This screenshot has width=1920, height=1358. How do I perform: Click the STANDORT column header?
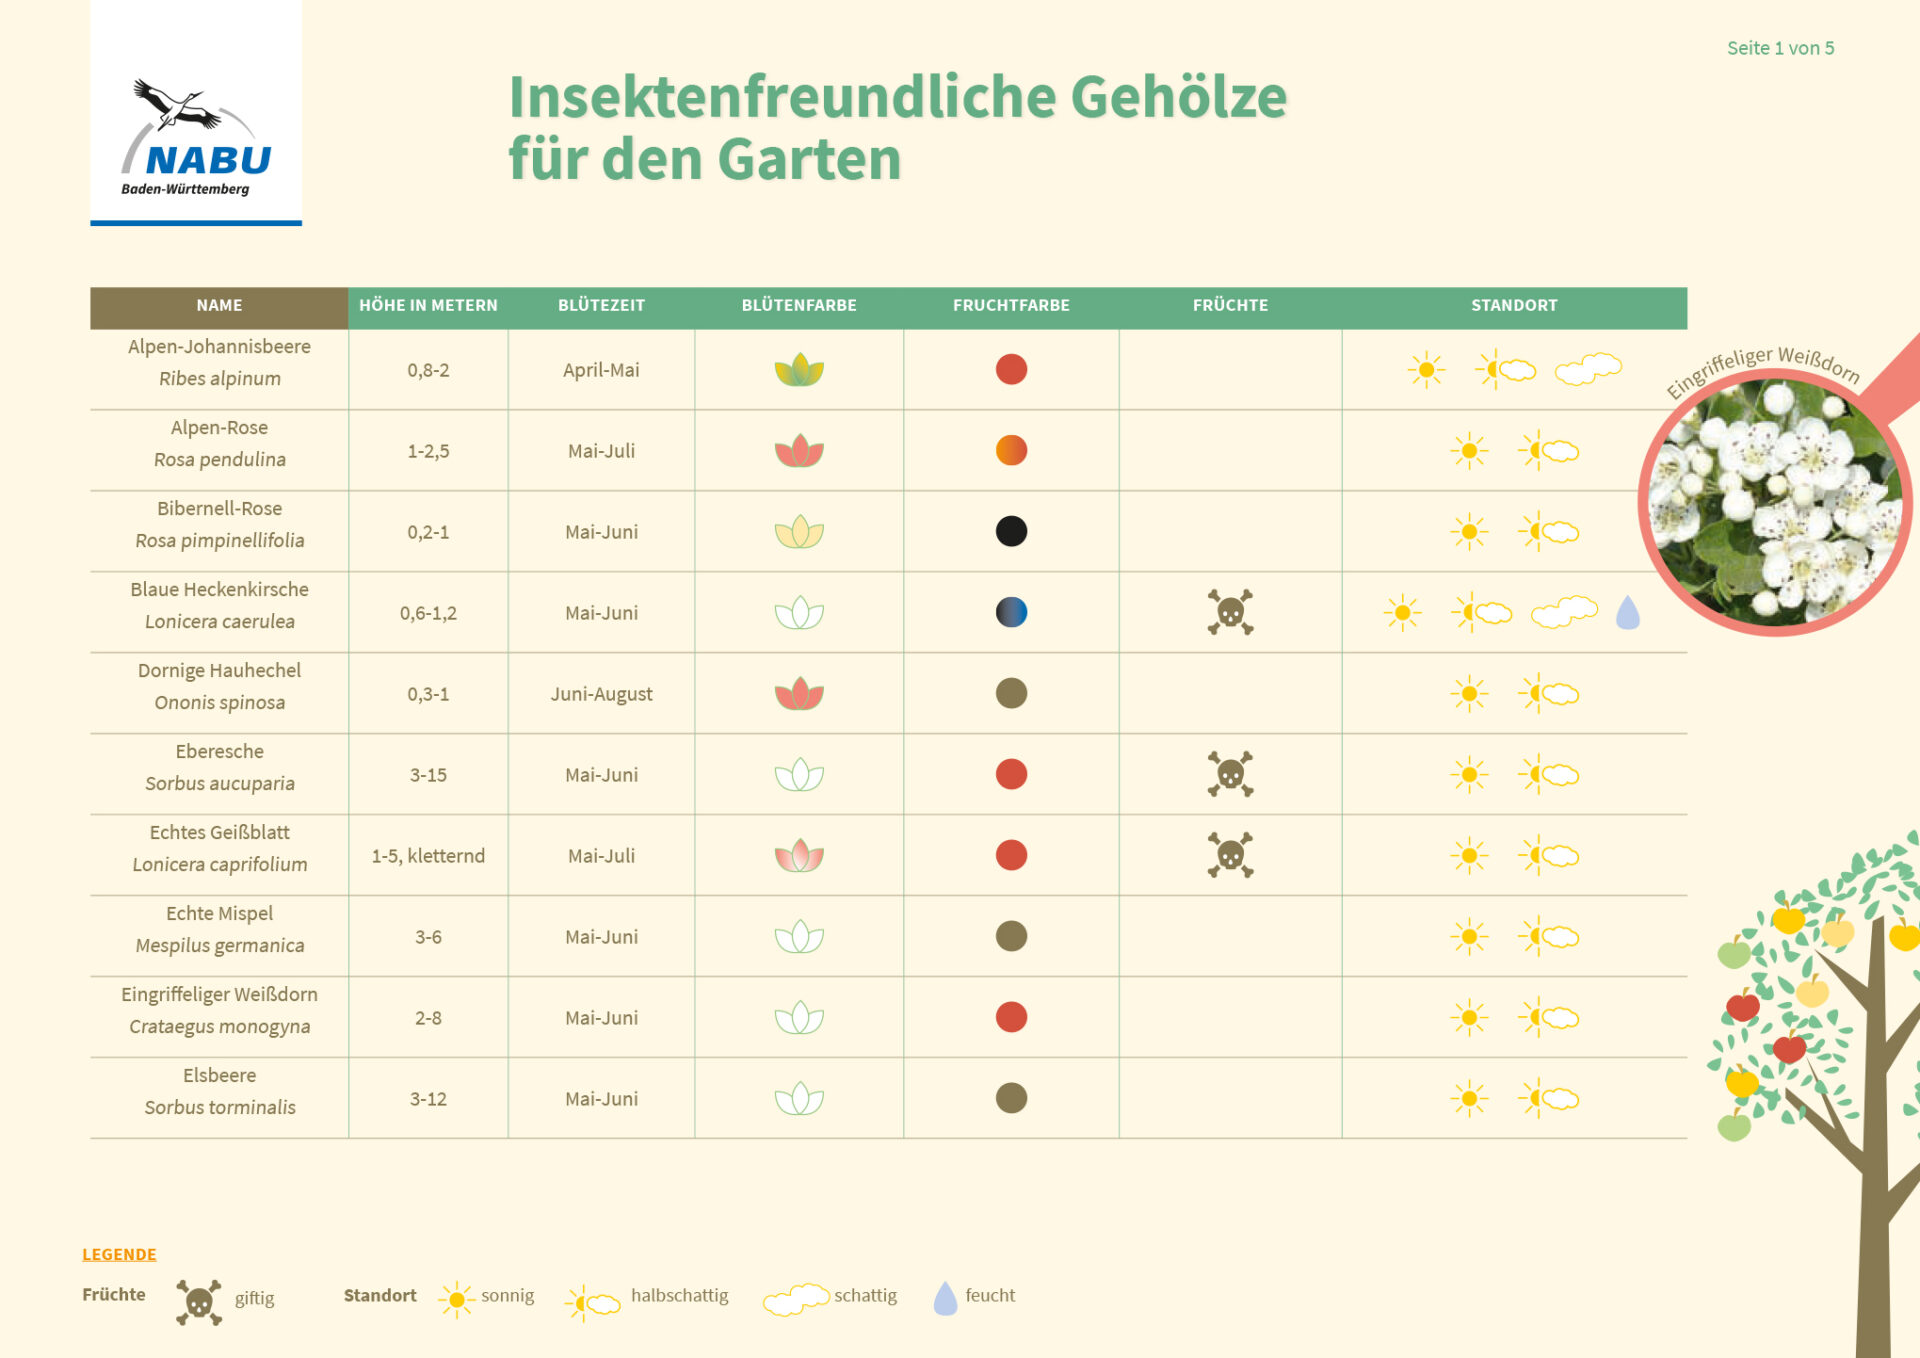pyautogui.click(x=1513, y=306)
